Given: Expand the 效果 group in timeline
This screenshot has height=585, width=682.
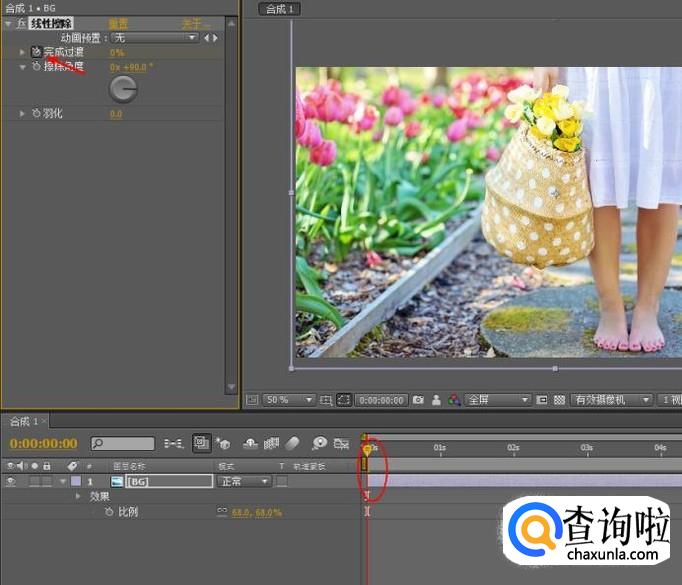Looking at the screenshot, I should pos(77,496).
